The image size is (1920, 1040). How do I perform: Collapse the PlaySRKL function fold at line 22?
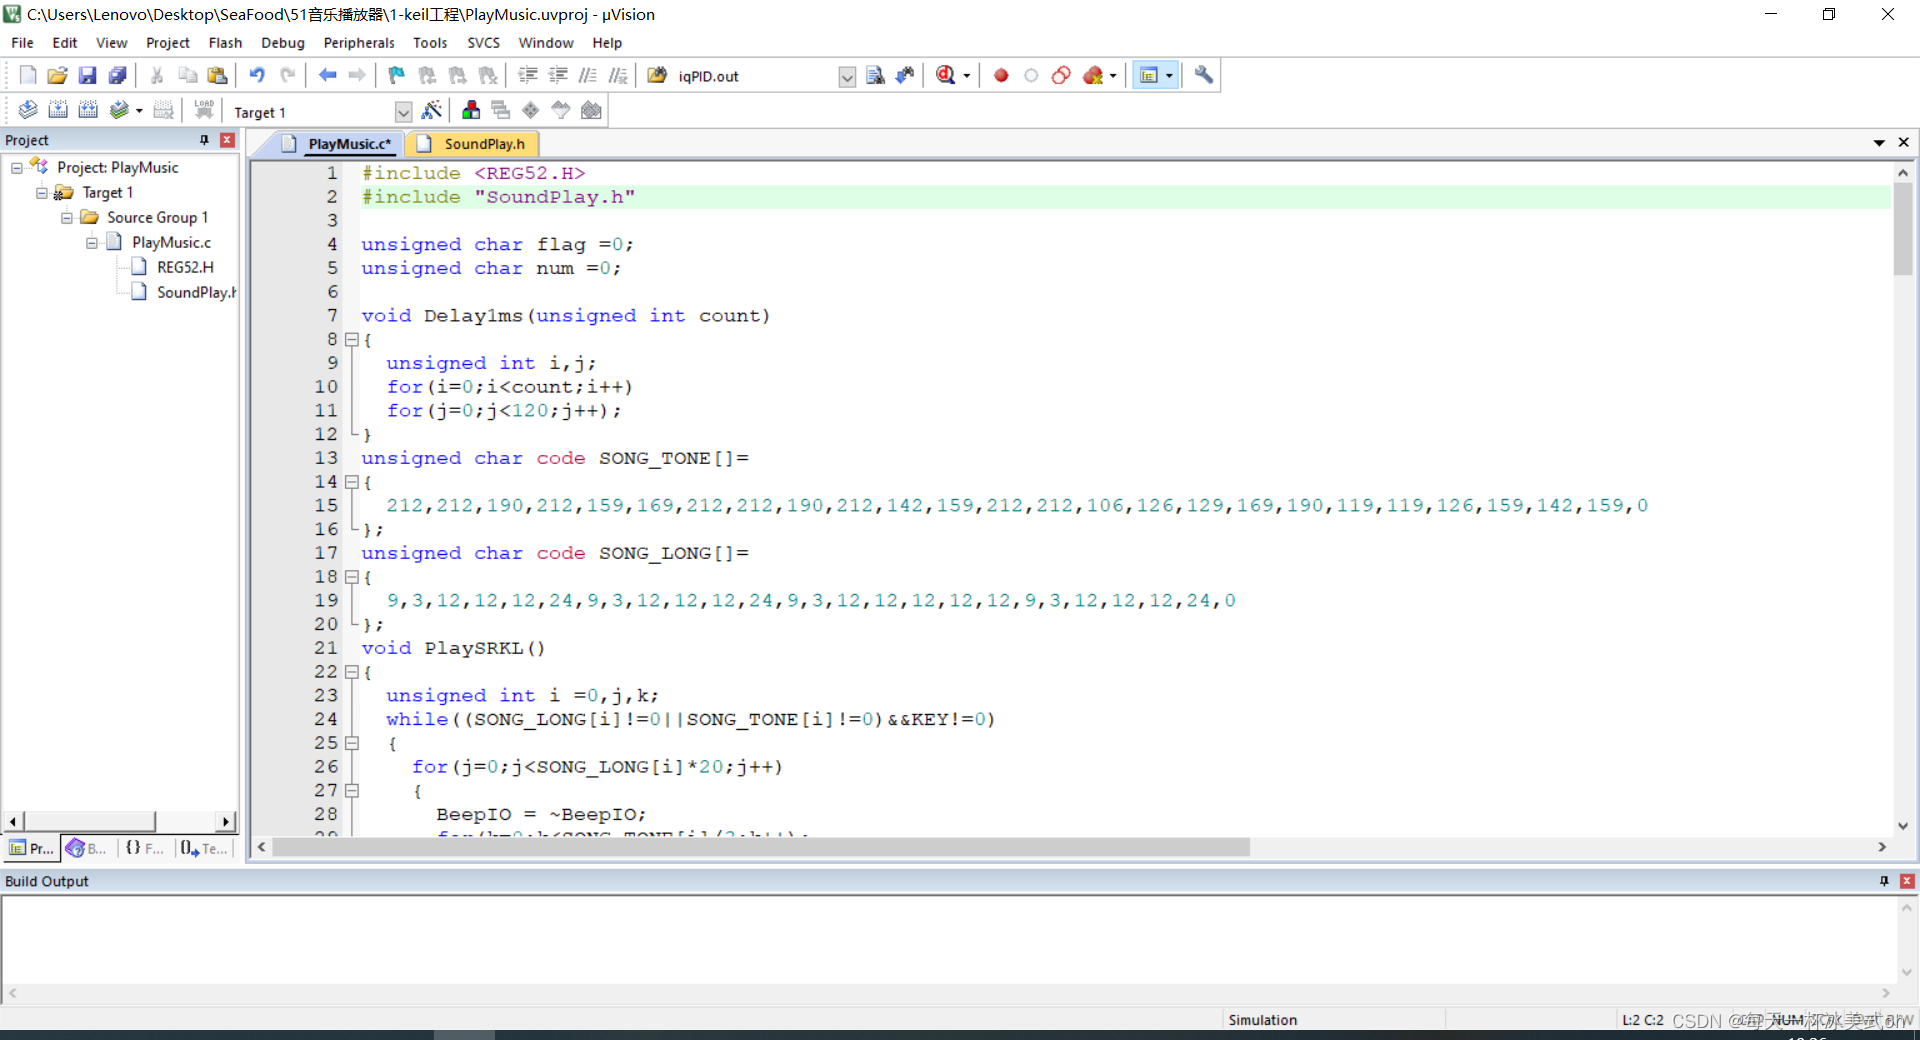click(351, 672)
